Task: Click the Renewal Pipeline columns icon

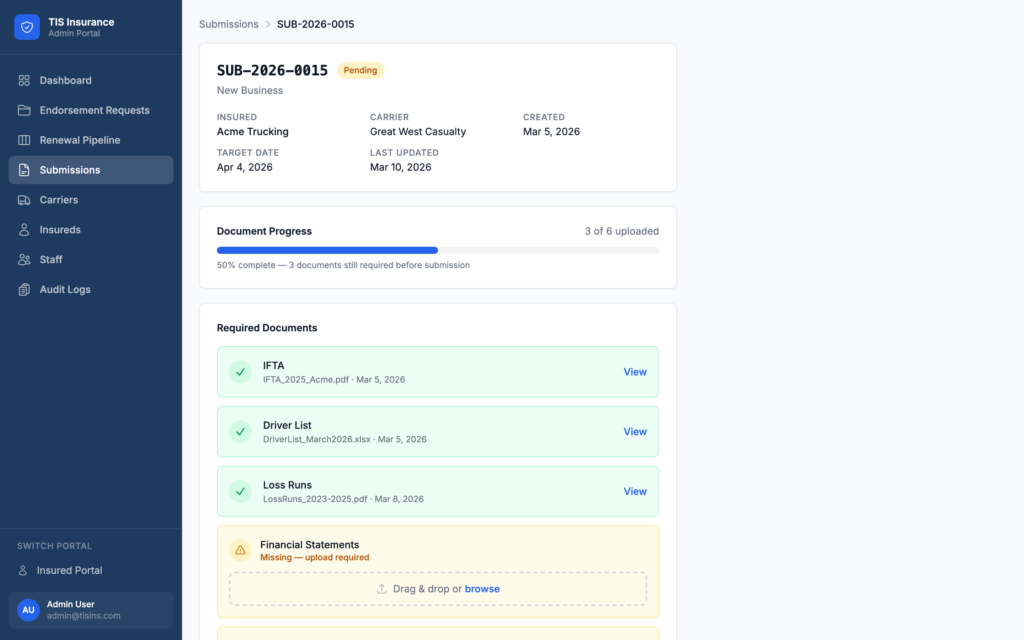Action: pos(24,140)
